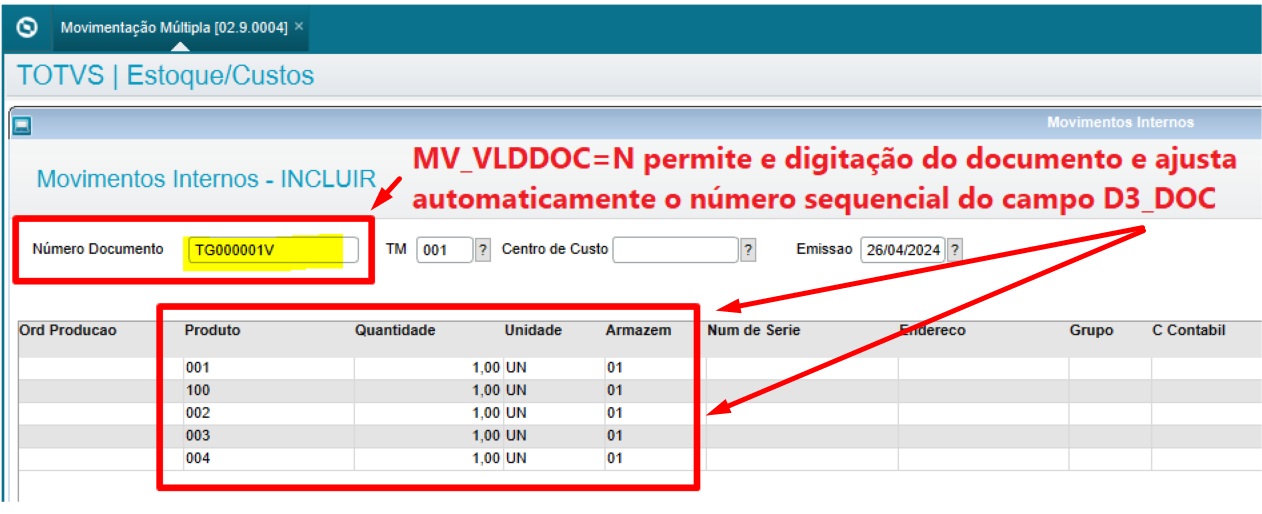Click the TM field with 001
The height and width of the screenshot is (514, 1262).
click(444, 250)
